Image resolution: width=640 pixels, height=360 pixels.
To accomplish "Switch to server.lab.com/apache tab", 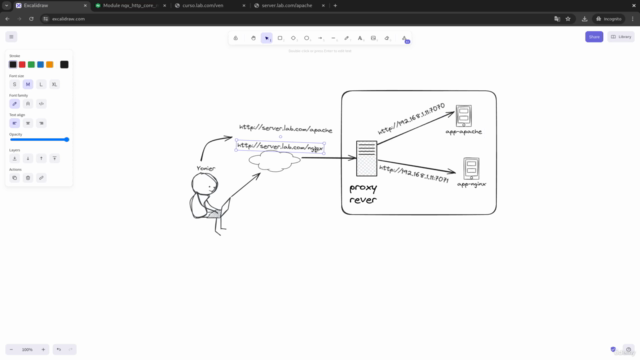I will click(289, 6).
